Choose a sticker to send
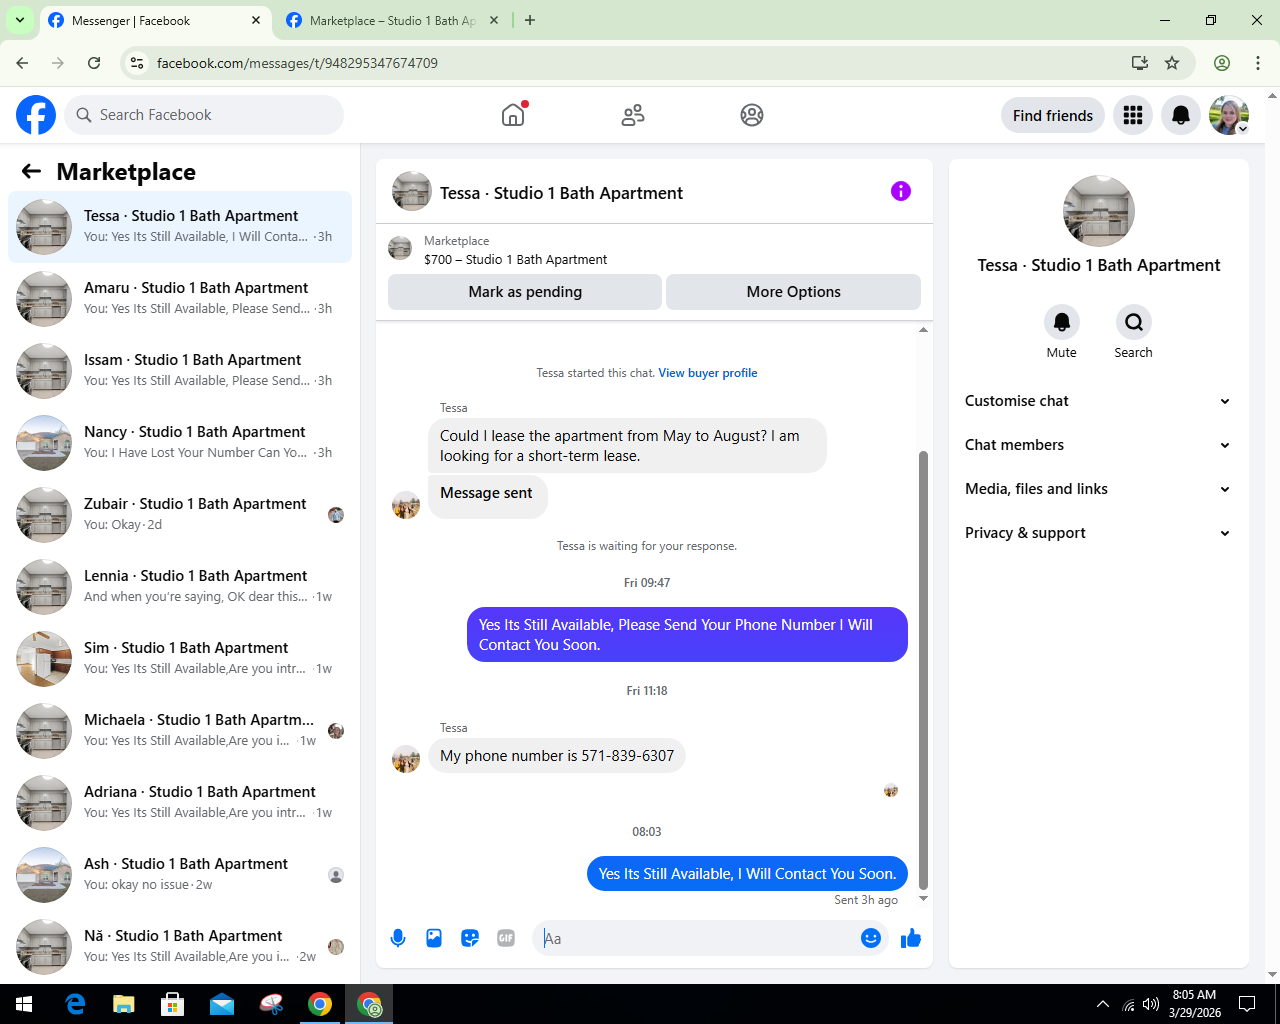Image resolution: width=1280 pixels, height=1024 pixels. (x=470, y=938)
